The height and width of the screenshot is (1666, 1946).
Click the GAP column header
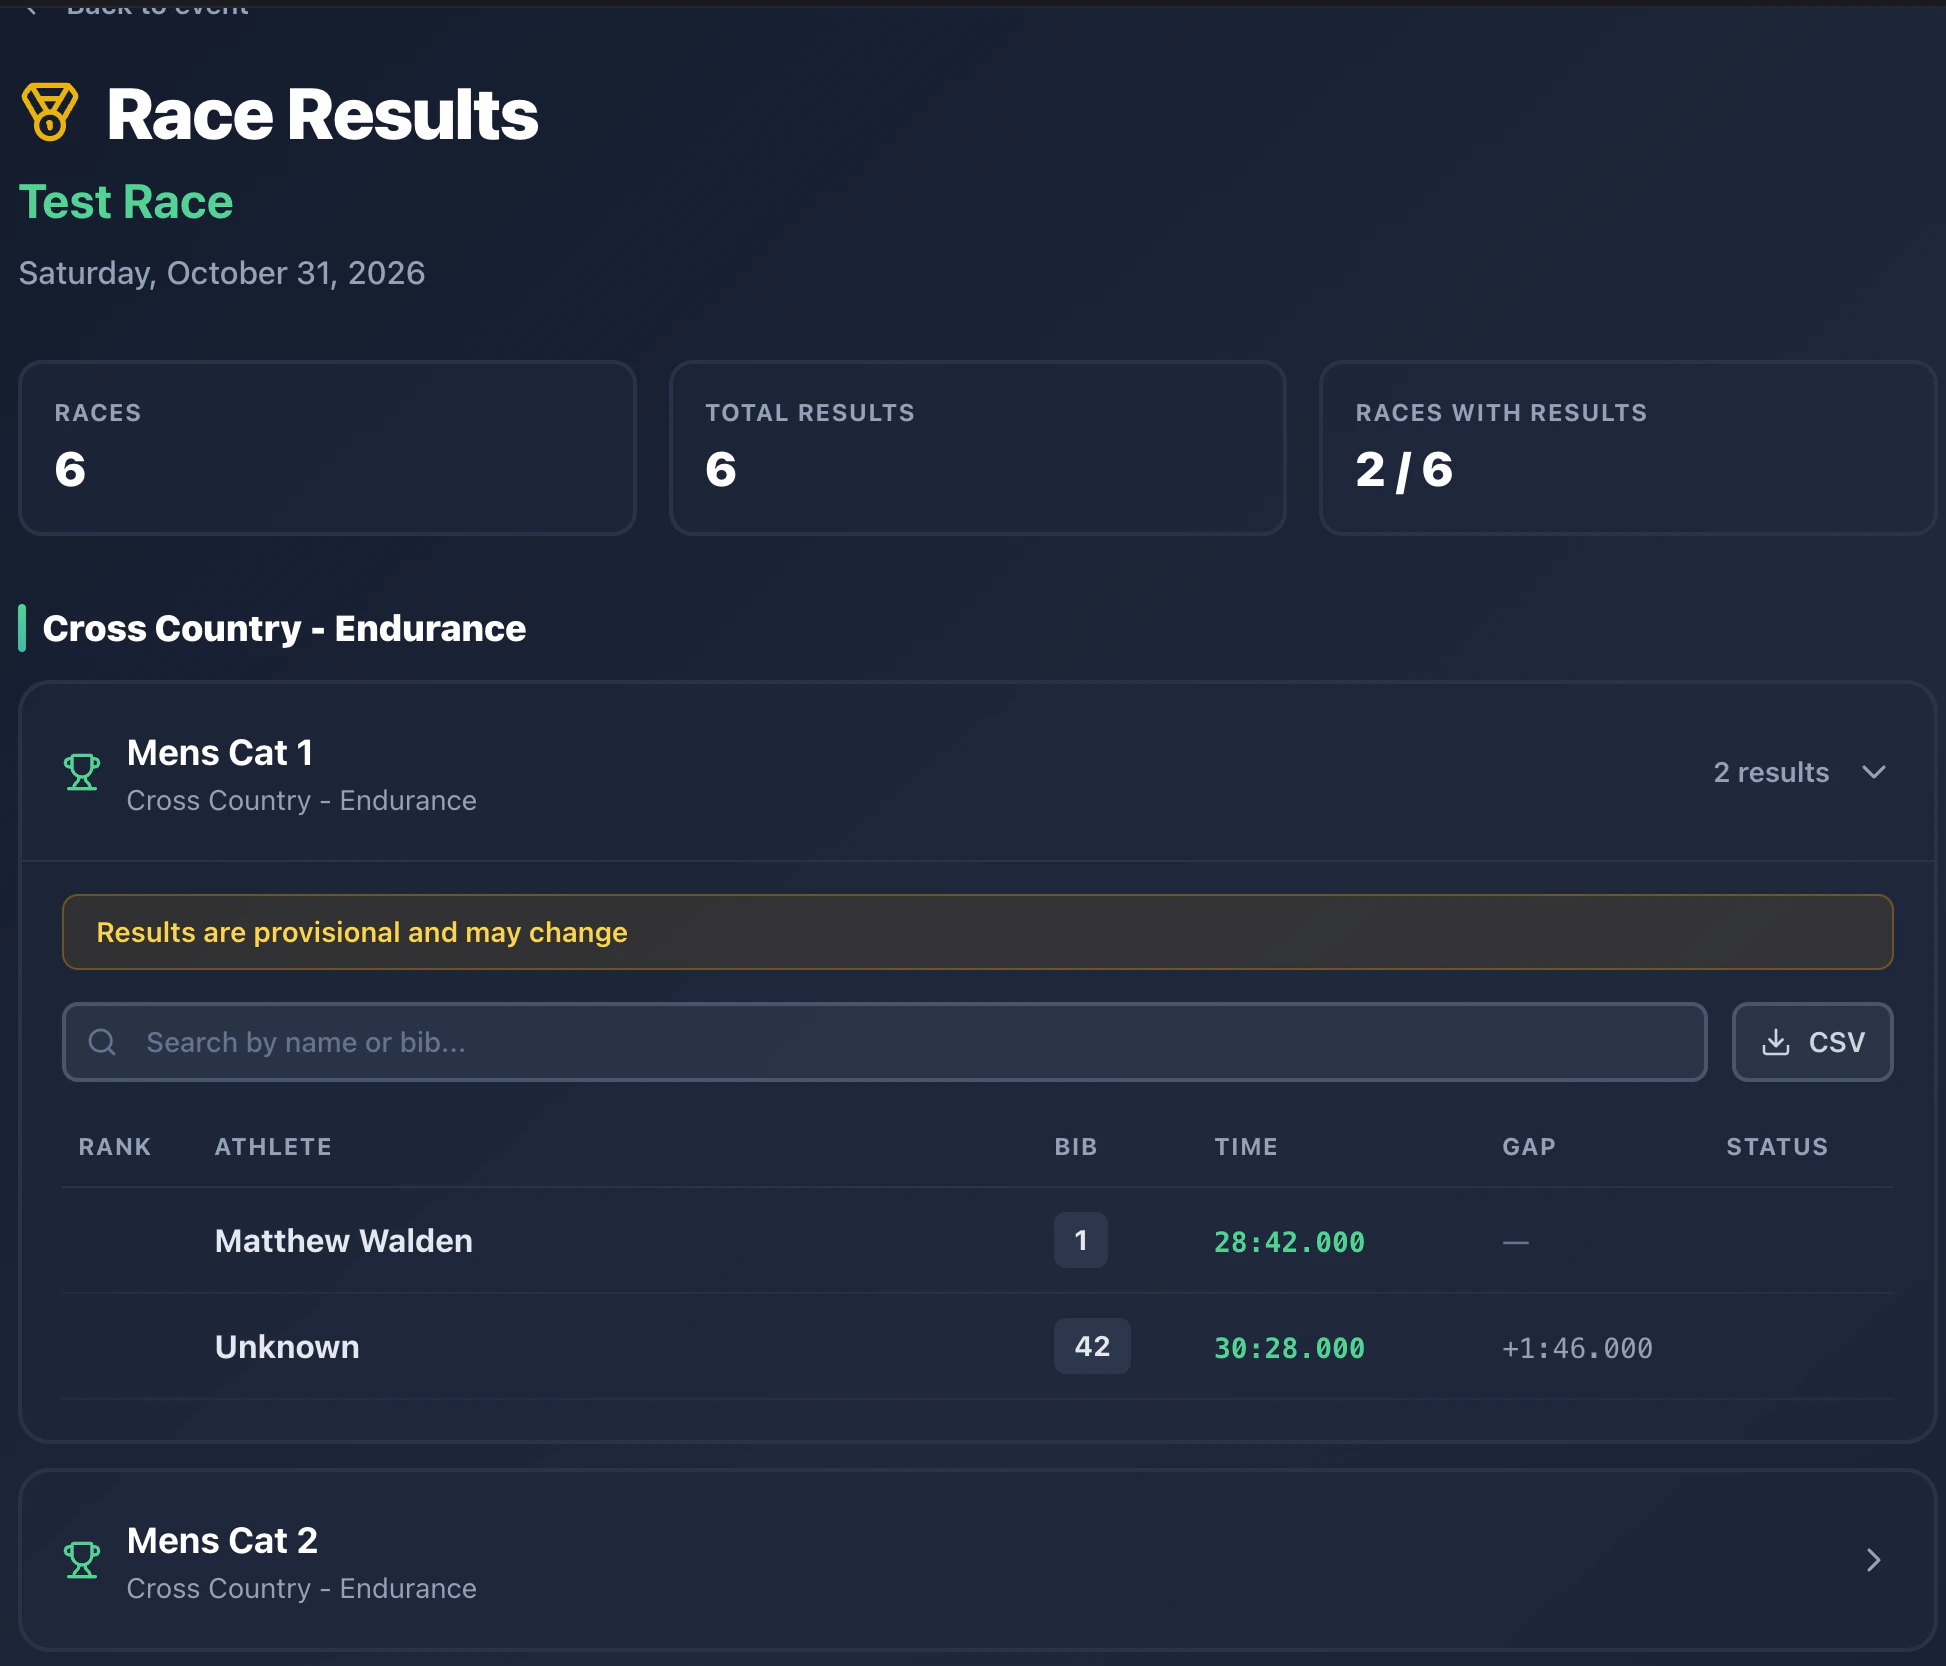click(1529, 1147)
